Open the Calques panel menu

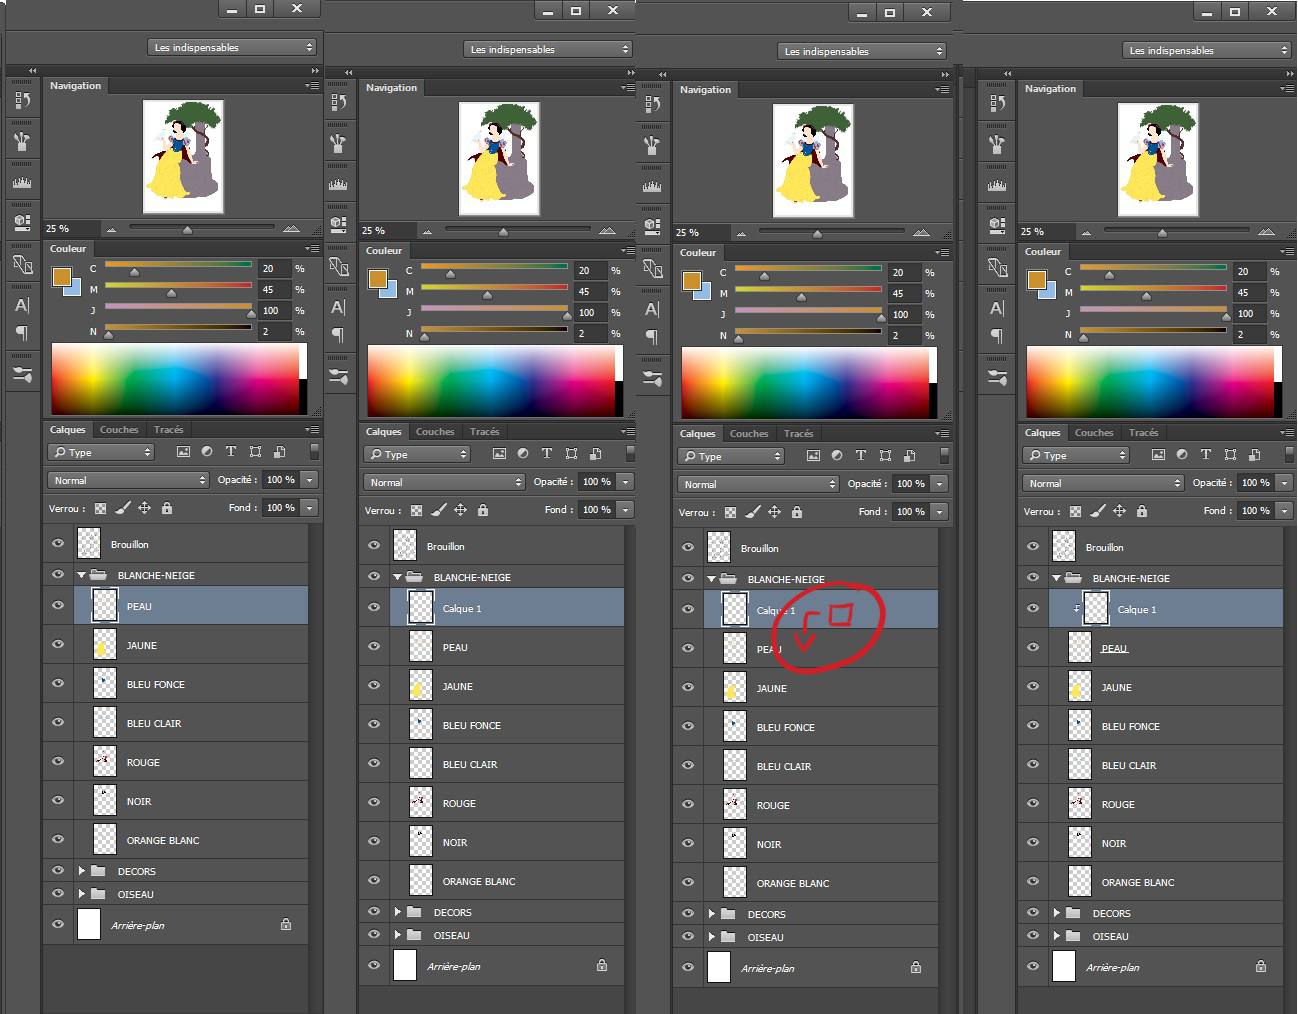click(311, 429)
